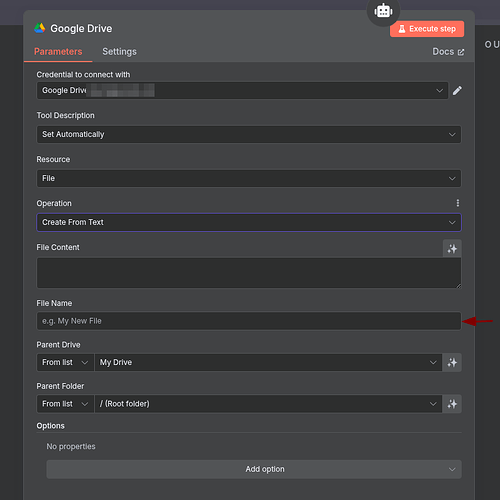Expand the Tool Description dropdown set to Set Automatically

249,134
